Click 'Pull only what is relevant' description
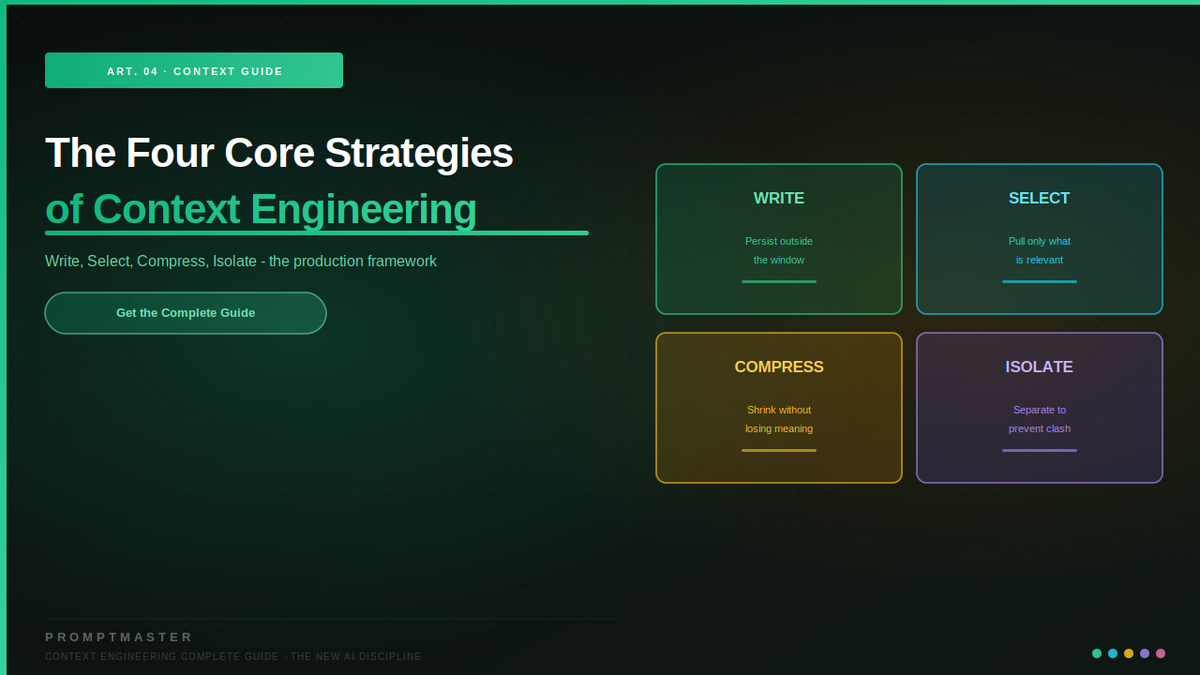Image resolution: width=1200 pixels, height=675 pixels. pos(1039,250)
